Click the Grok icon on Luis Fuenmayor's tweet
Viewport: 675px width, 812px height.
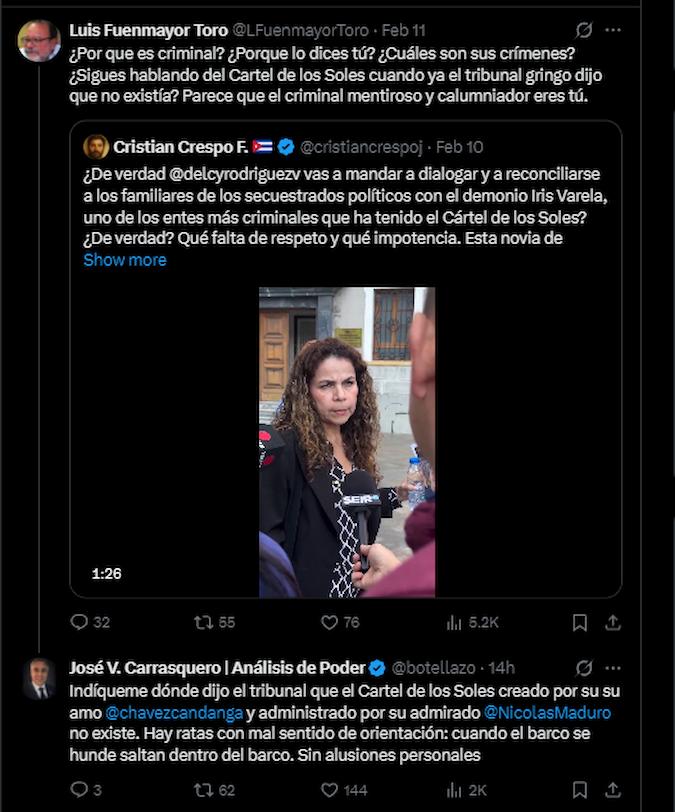584,30
